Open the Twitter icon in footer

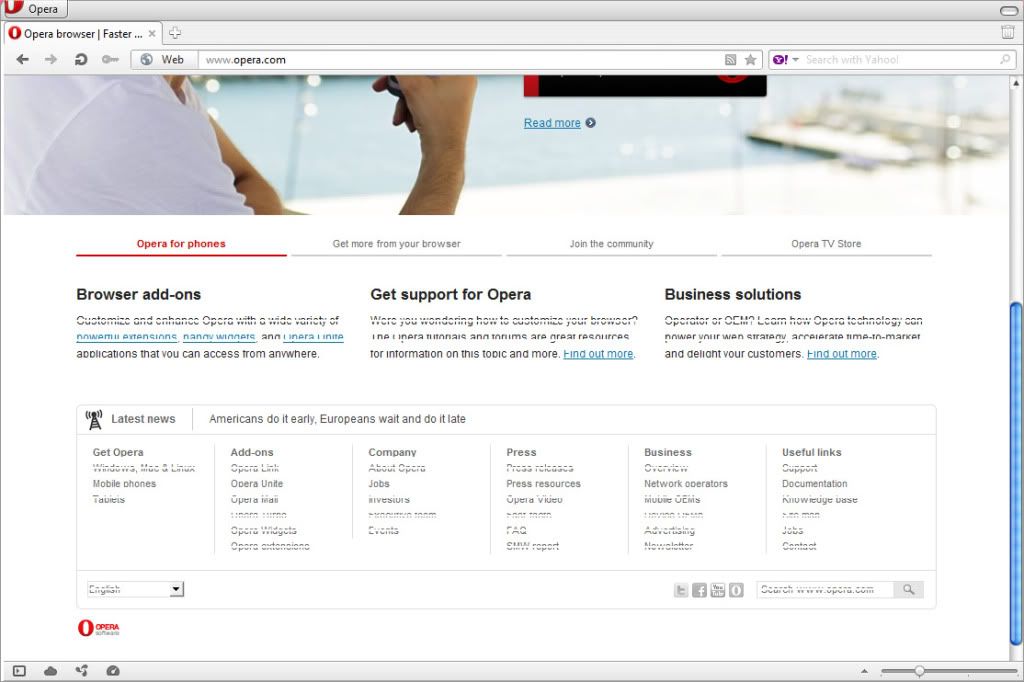pyautogui.click(x=681, y=590)
